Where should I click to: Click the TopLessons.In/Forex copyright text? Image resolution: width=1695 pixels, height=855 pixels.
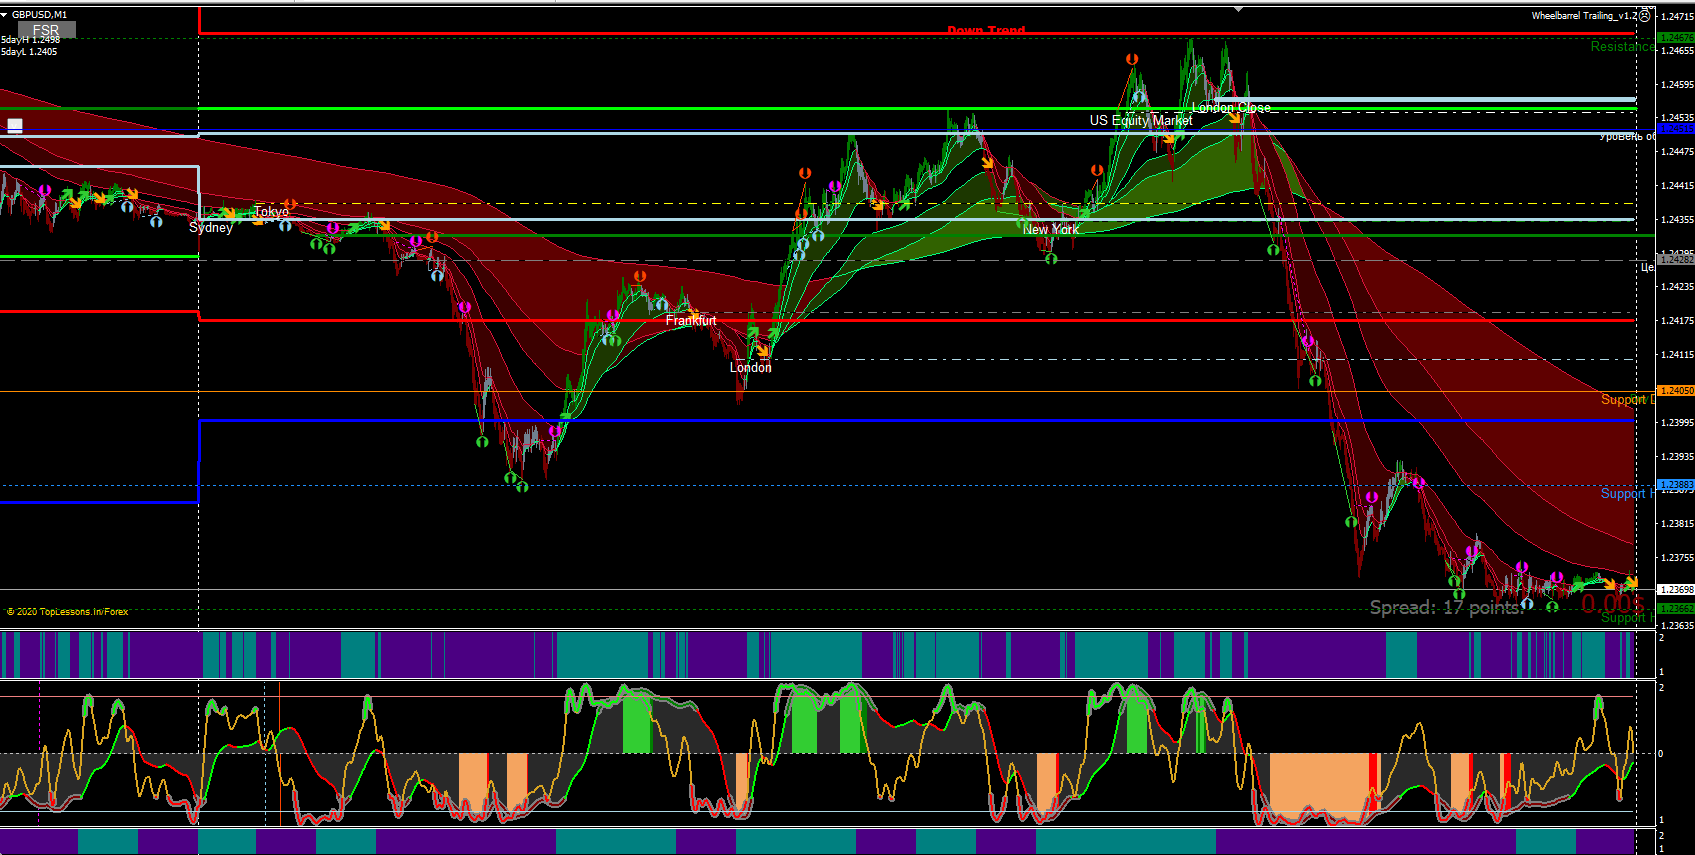click(x=68, y=612)
